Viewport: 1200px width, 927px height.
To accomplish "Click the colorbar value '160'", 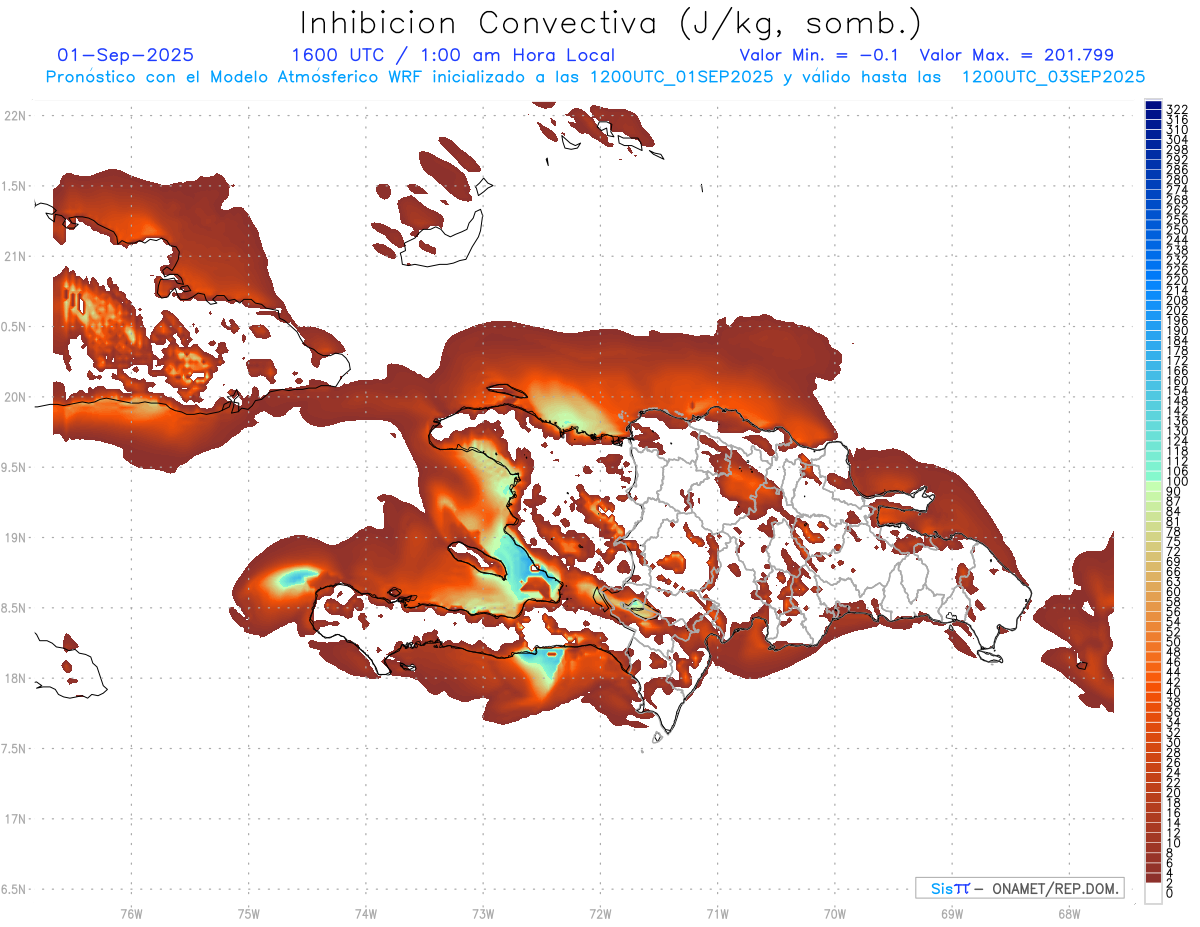I will (1176, 380).
